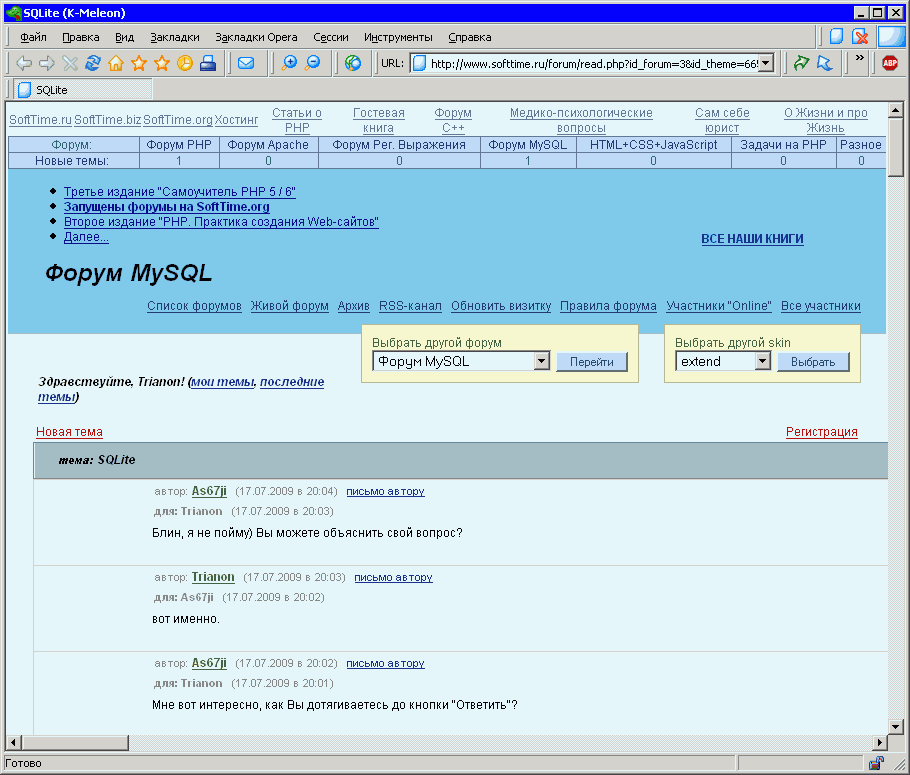
Task: Select the SQLite browser tab
Action: [x=82, y=89]
